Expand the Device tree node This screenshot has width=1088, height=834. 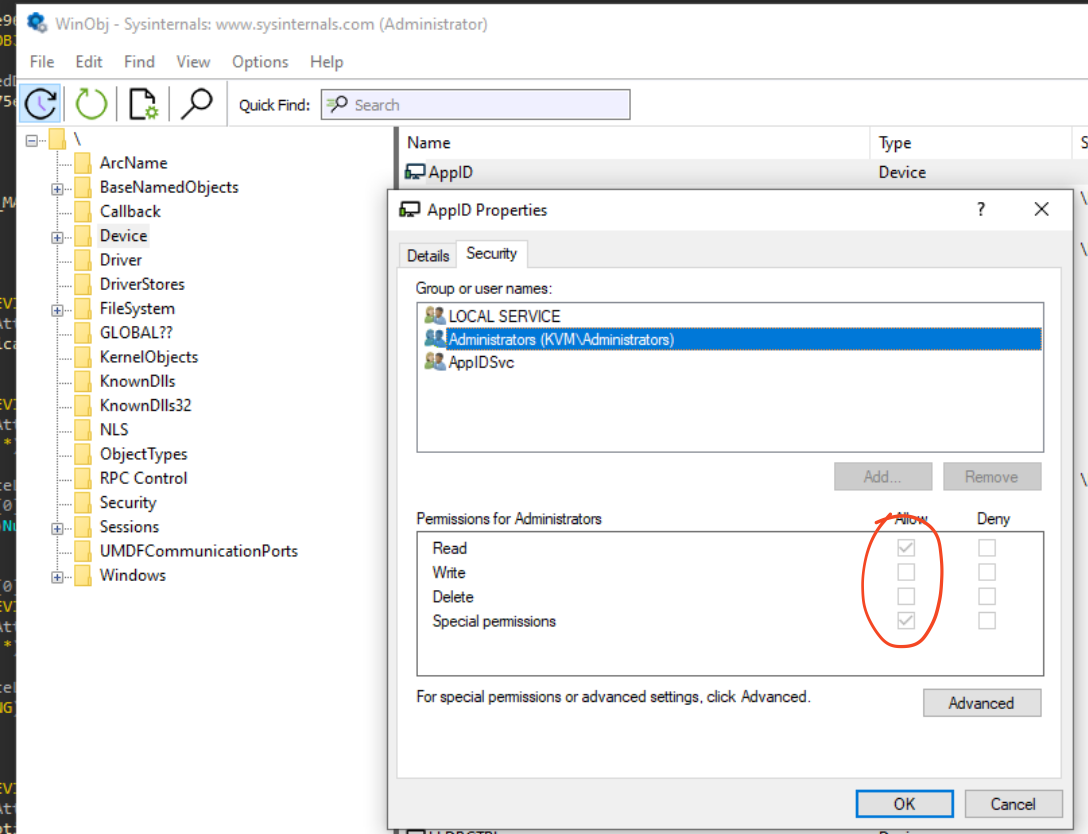tap(57, 237)
